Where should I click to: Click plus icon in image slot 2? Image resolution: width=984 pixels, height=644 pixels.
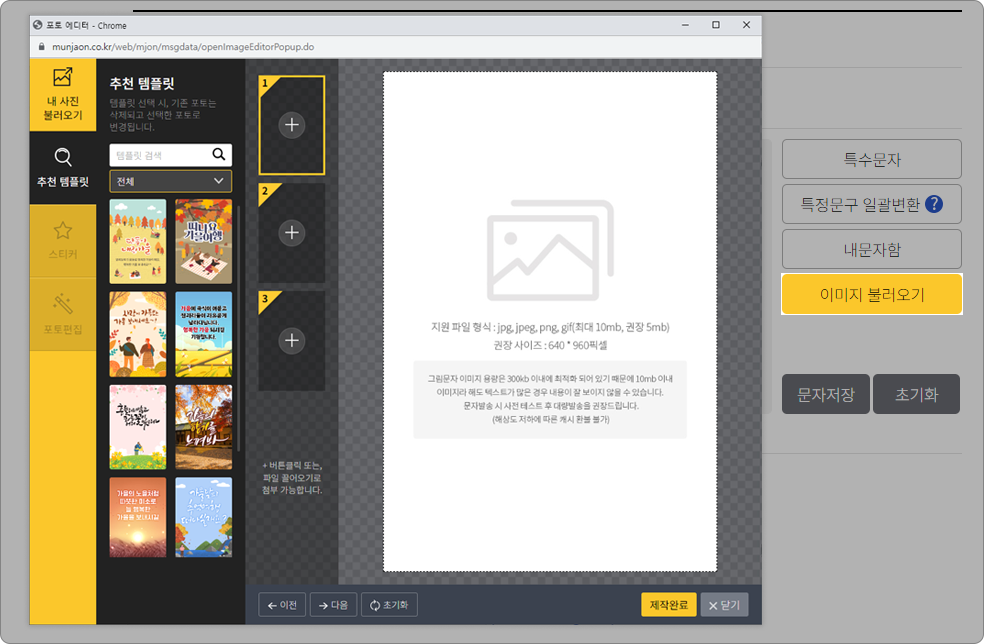[291, 232]
